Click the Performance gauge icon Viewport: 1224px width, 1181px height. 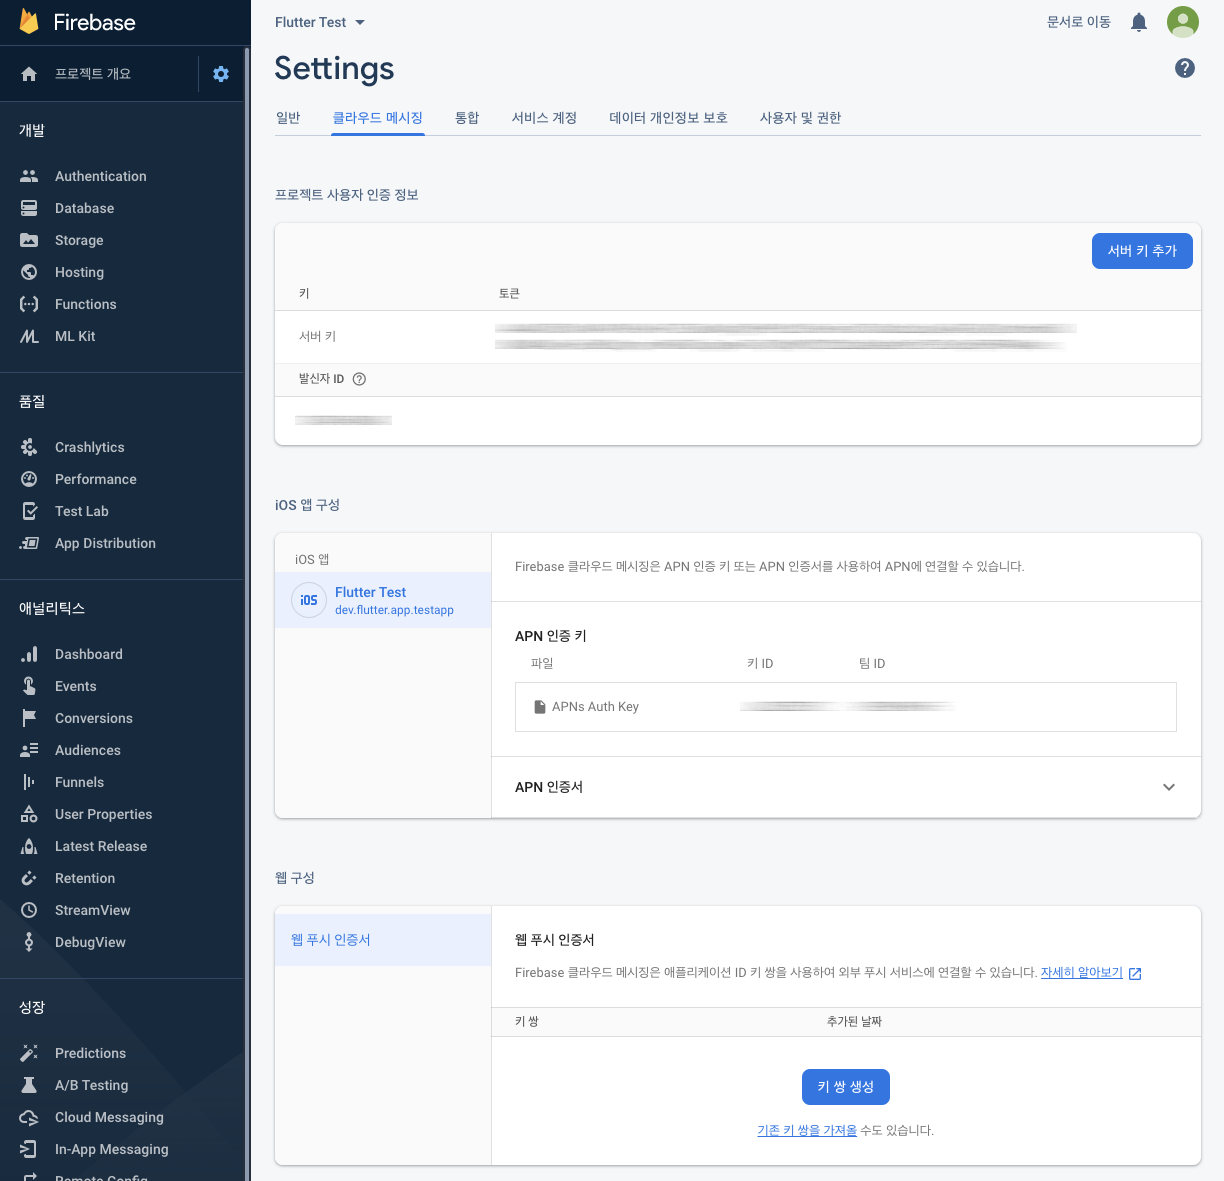click(29, 479)
